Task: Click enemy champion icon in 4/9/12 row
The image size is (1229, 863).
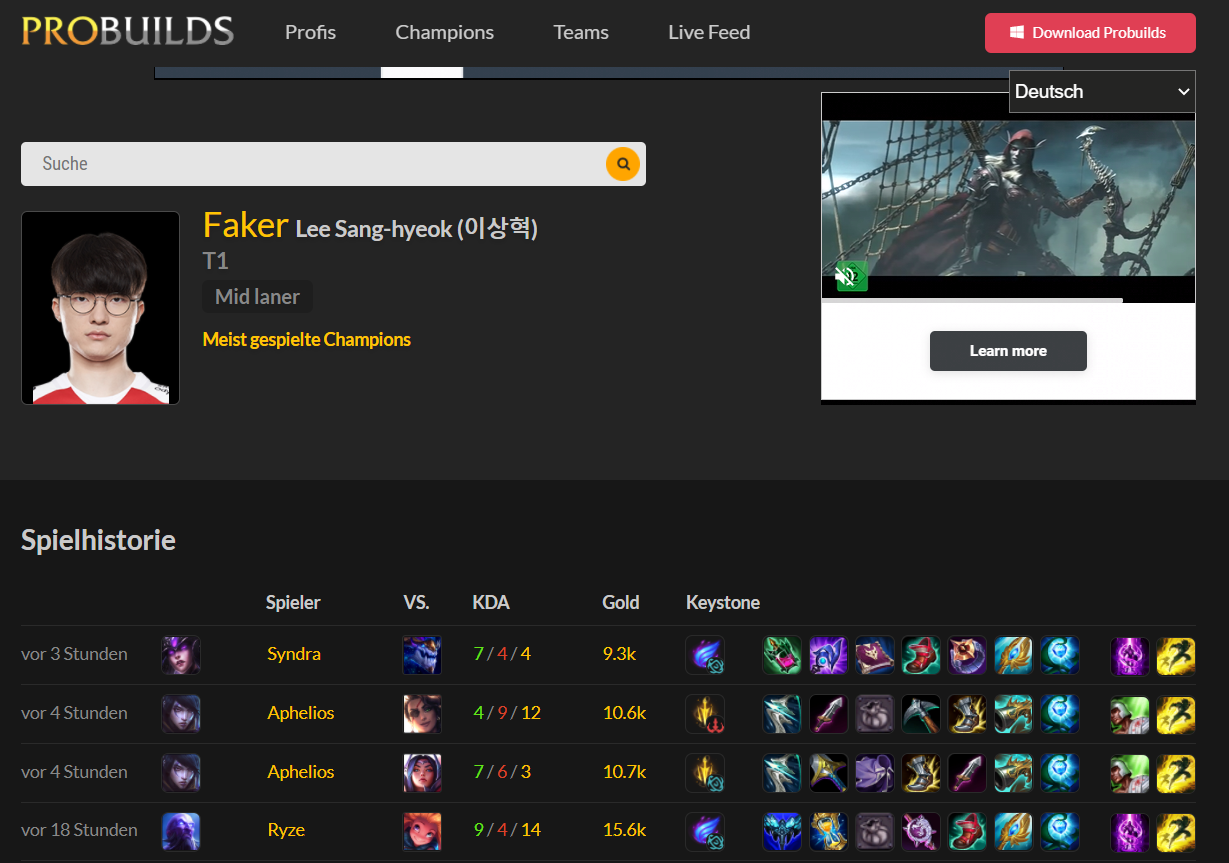Action: coord(422,714)
